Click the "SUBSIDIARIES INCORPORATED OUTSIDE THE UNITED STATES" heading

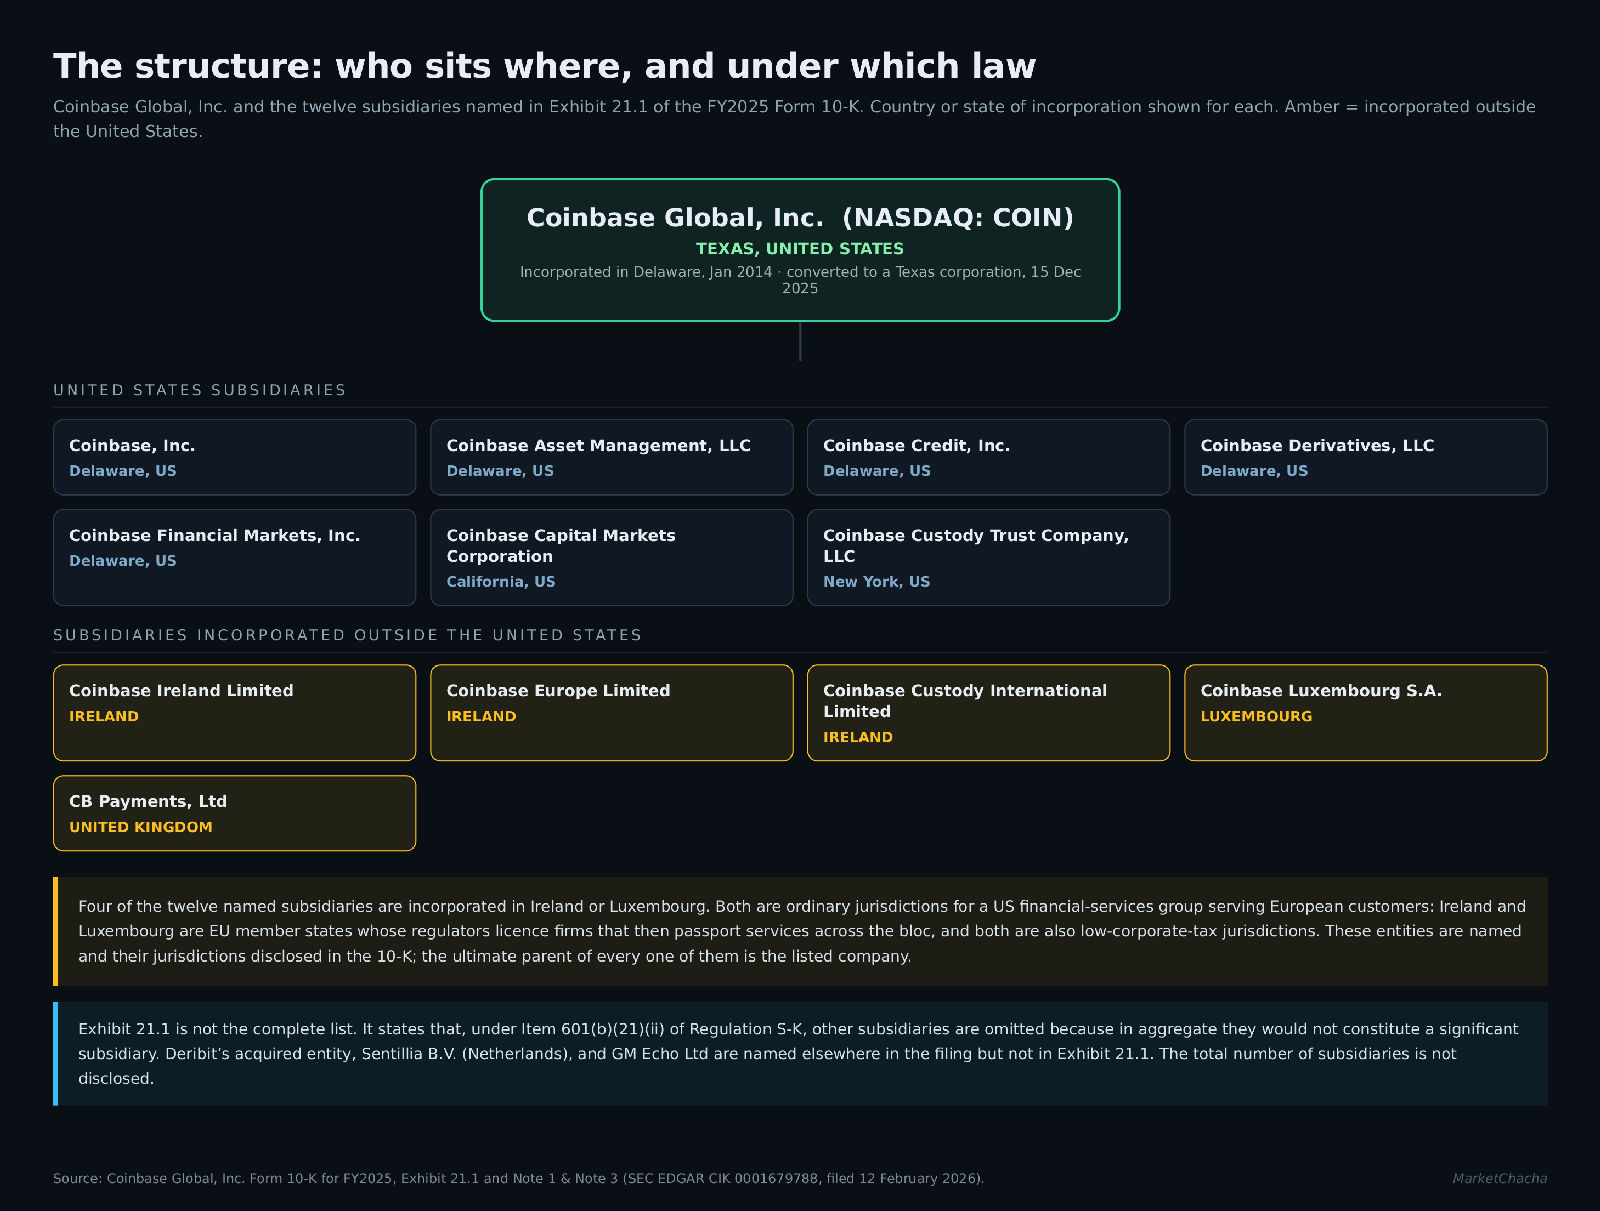[347, 635]
